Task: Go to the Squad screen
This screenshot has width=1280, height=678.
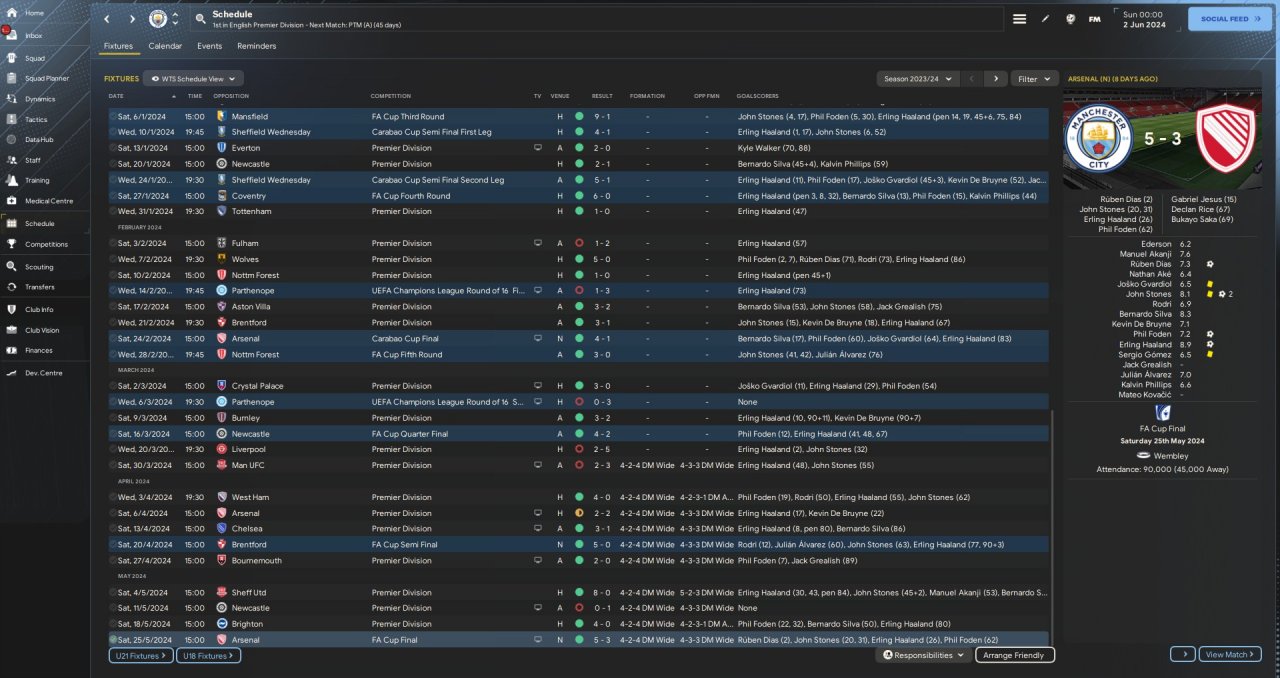Action: point(34,58)
